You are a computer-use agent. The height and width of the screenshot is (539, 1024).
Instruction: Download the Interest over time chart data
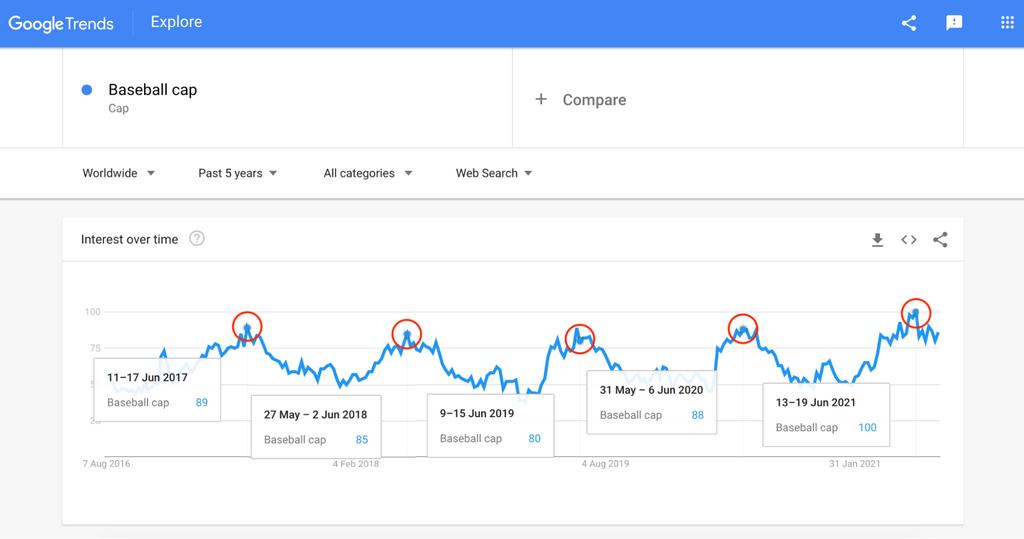tap(877, 240)
